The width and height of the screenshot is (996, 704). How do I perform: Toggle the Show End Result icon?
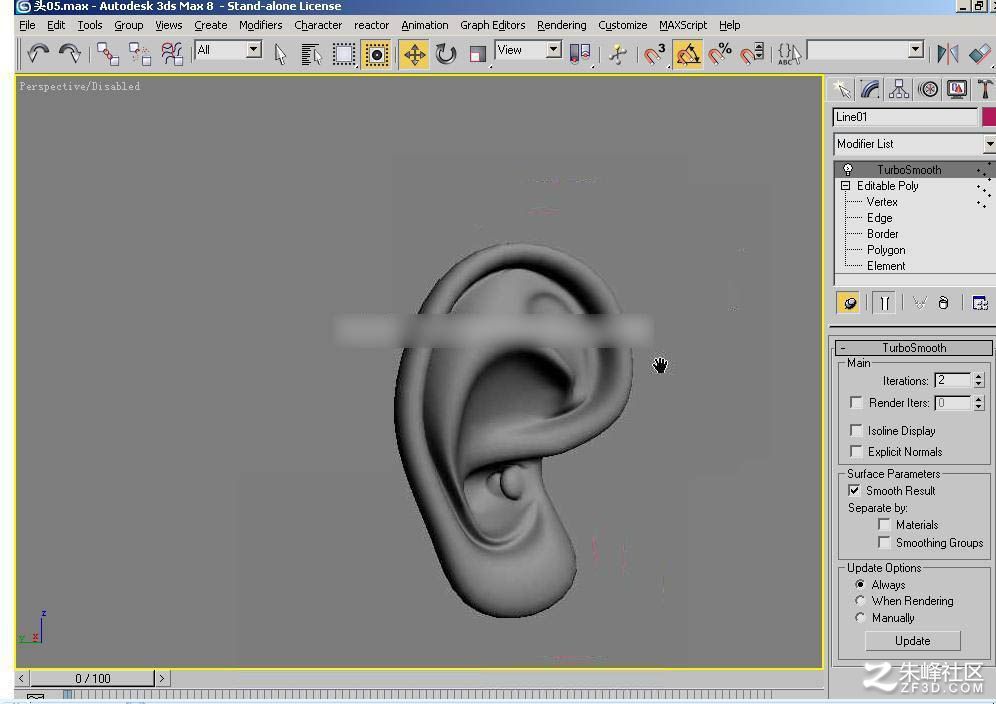[x=884, y=303]
